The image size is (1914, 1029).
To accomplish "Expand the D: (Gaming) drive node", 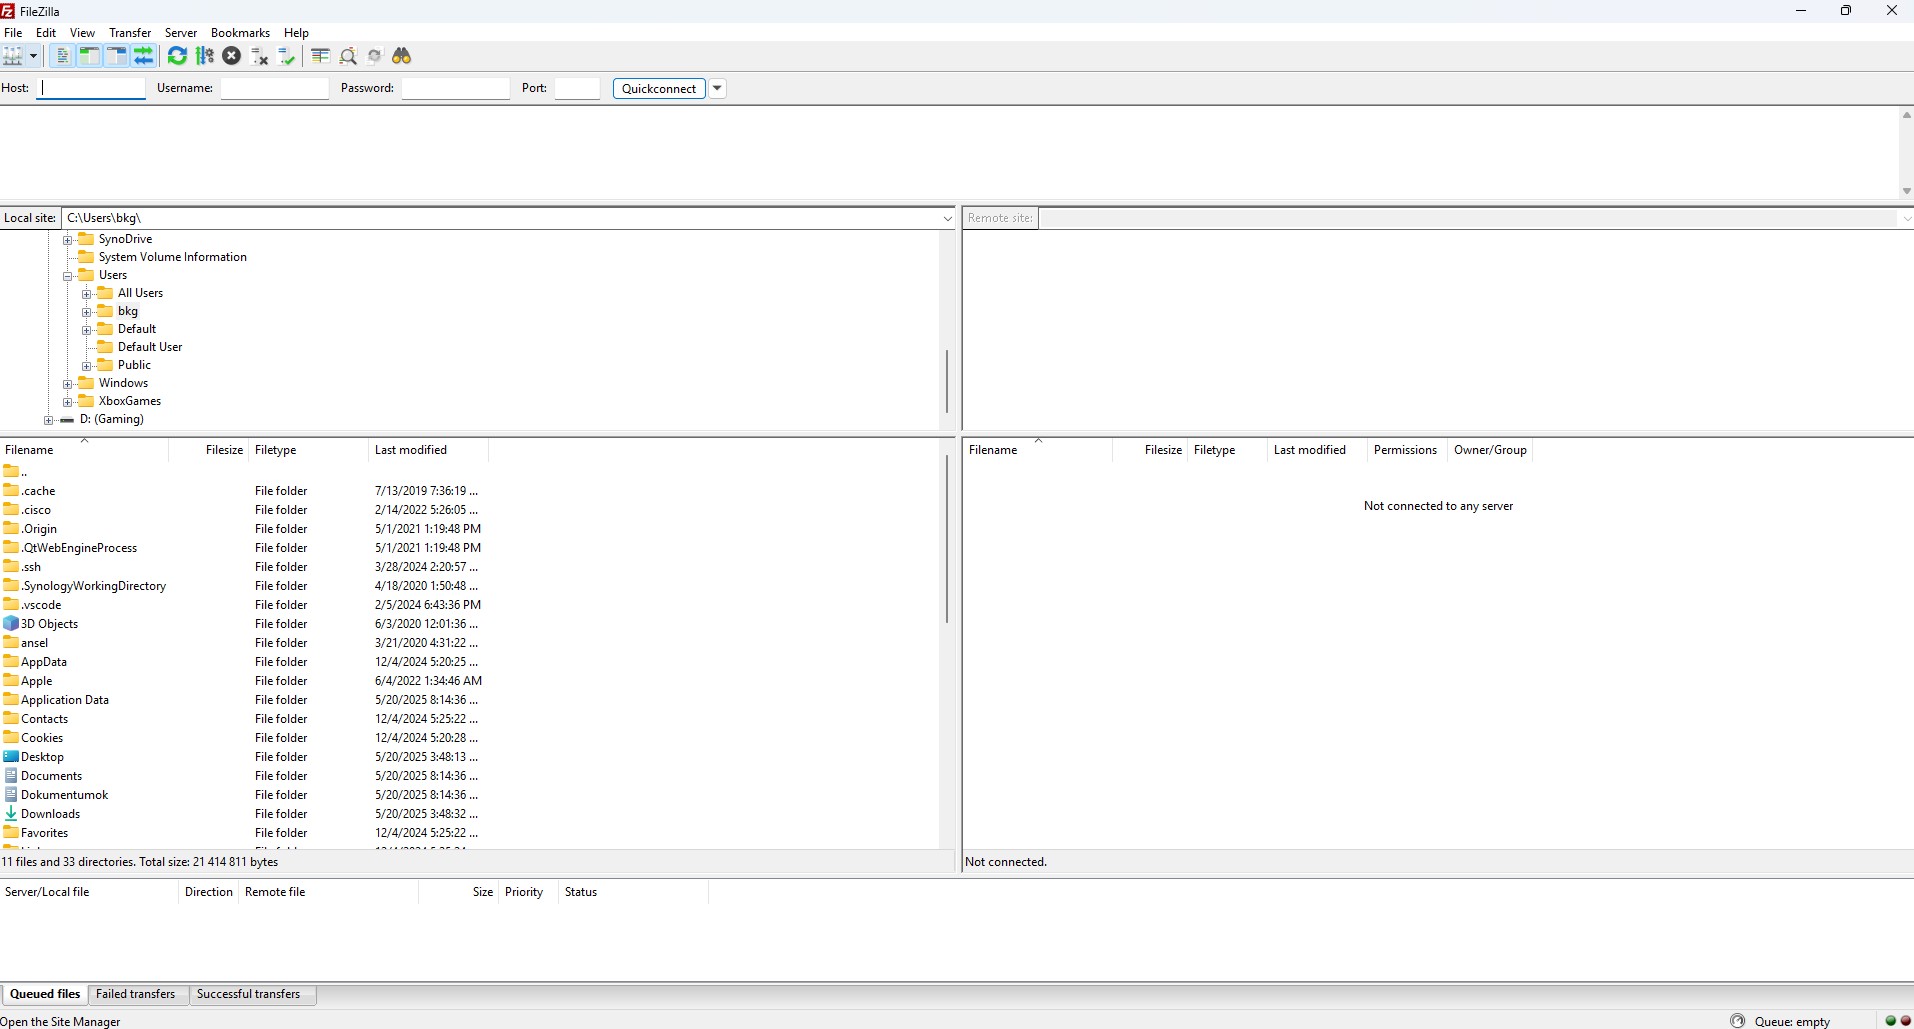I will [x=49, y=420].
